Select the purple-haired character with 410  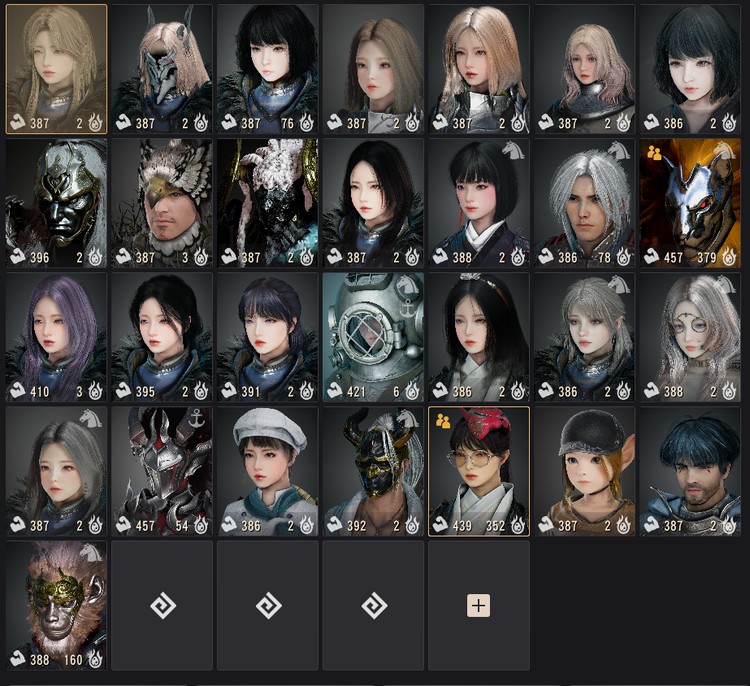56,337
